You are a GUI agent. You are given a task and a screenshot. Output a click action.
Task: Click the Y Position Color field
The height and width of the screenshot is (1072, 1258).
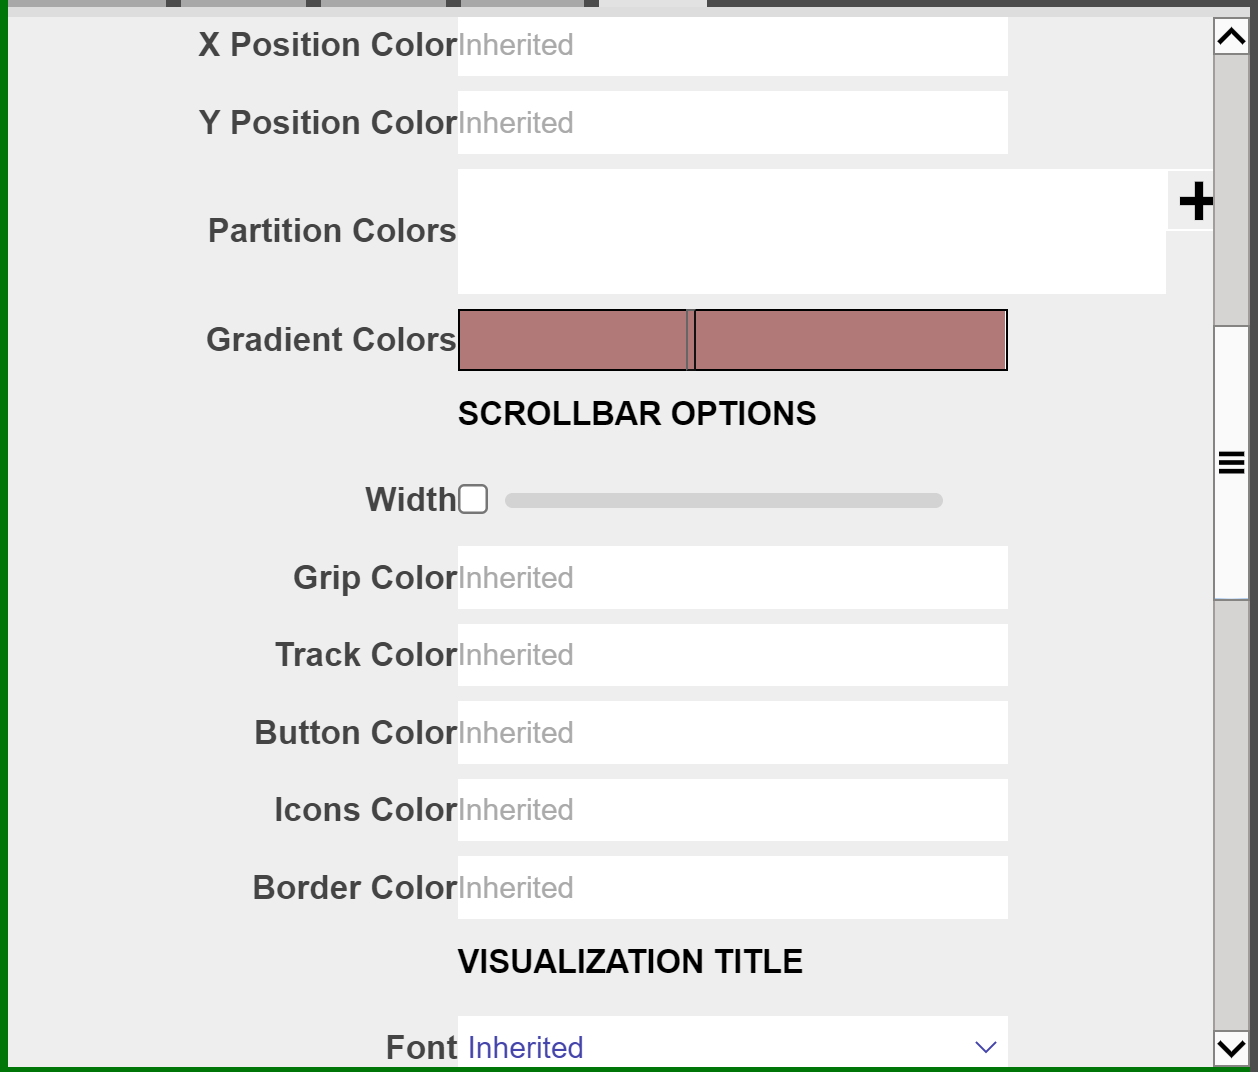coord(732,123)
